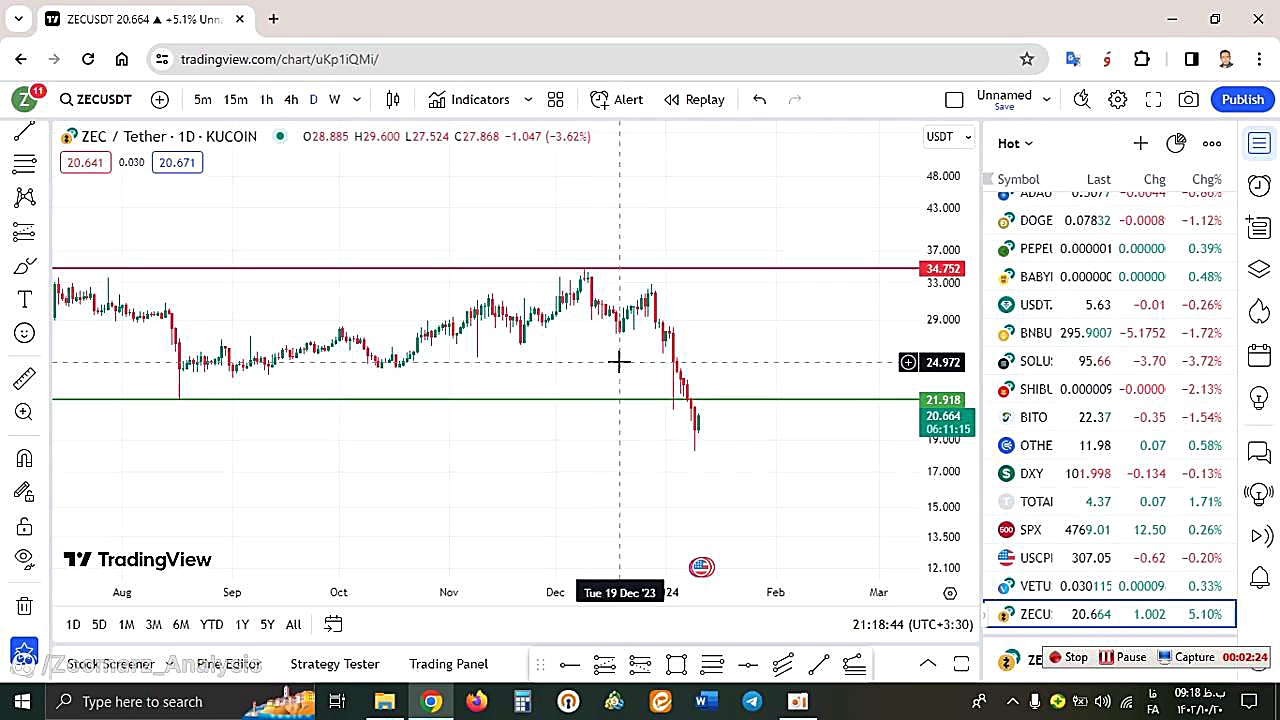Select the brush drawing tool
The width and height of the screenshot is (1280, 720).
click(x=25, y=266)
